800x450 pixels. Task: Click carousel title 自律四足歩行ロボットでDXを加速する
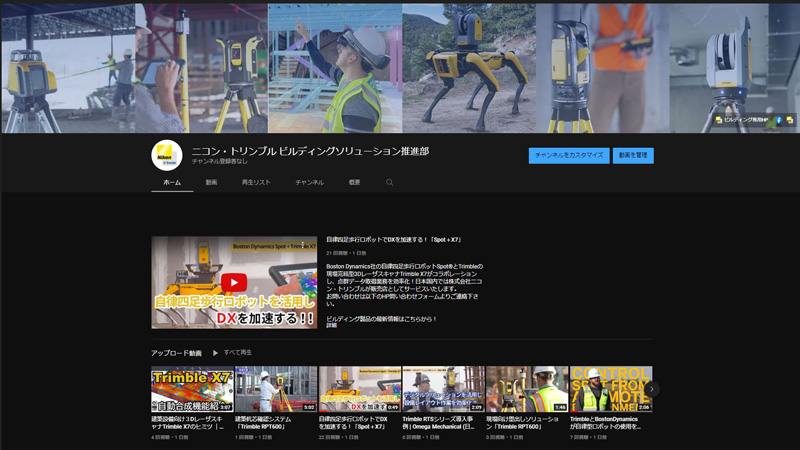coord(354,422)
